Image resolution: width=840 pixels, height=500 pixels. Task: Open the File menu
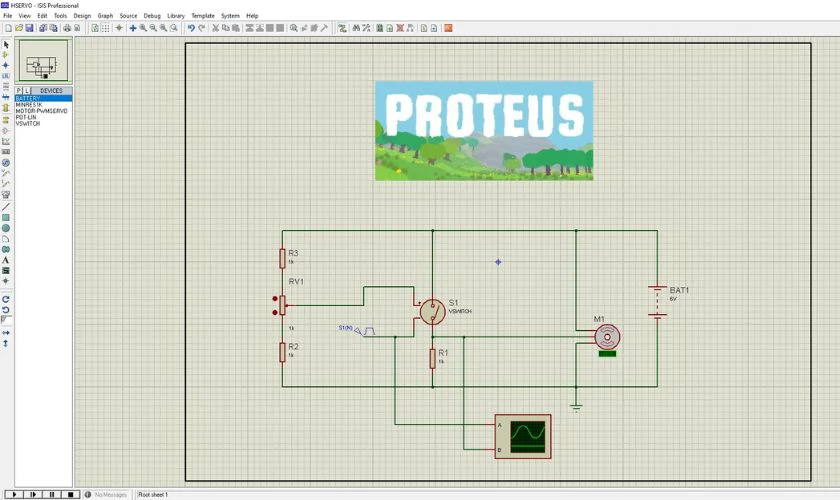pyautogui.click(x=8, y=16)
